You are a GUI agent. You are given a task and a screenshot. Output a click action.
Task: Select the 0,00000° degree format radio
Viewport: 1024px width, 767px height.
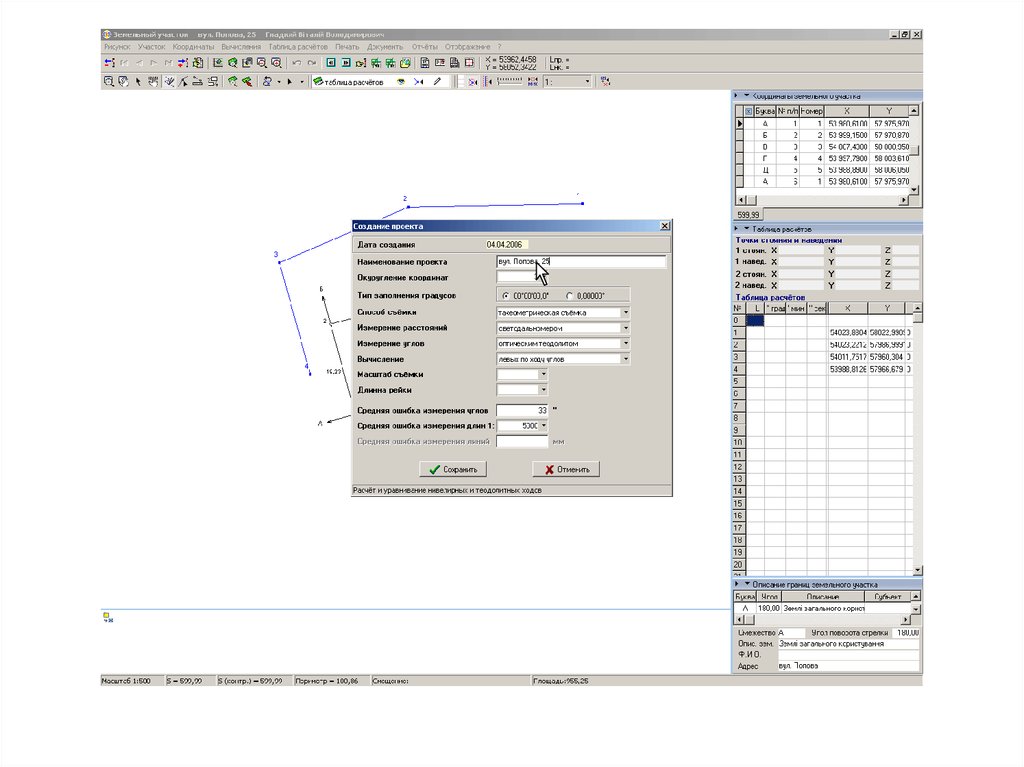click(x=569, y=296)
